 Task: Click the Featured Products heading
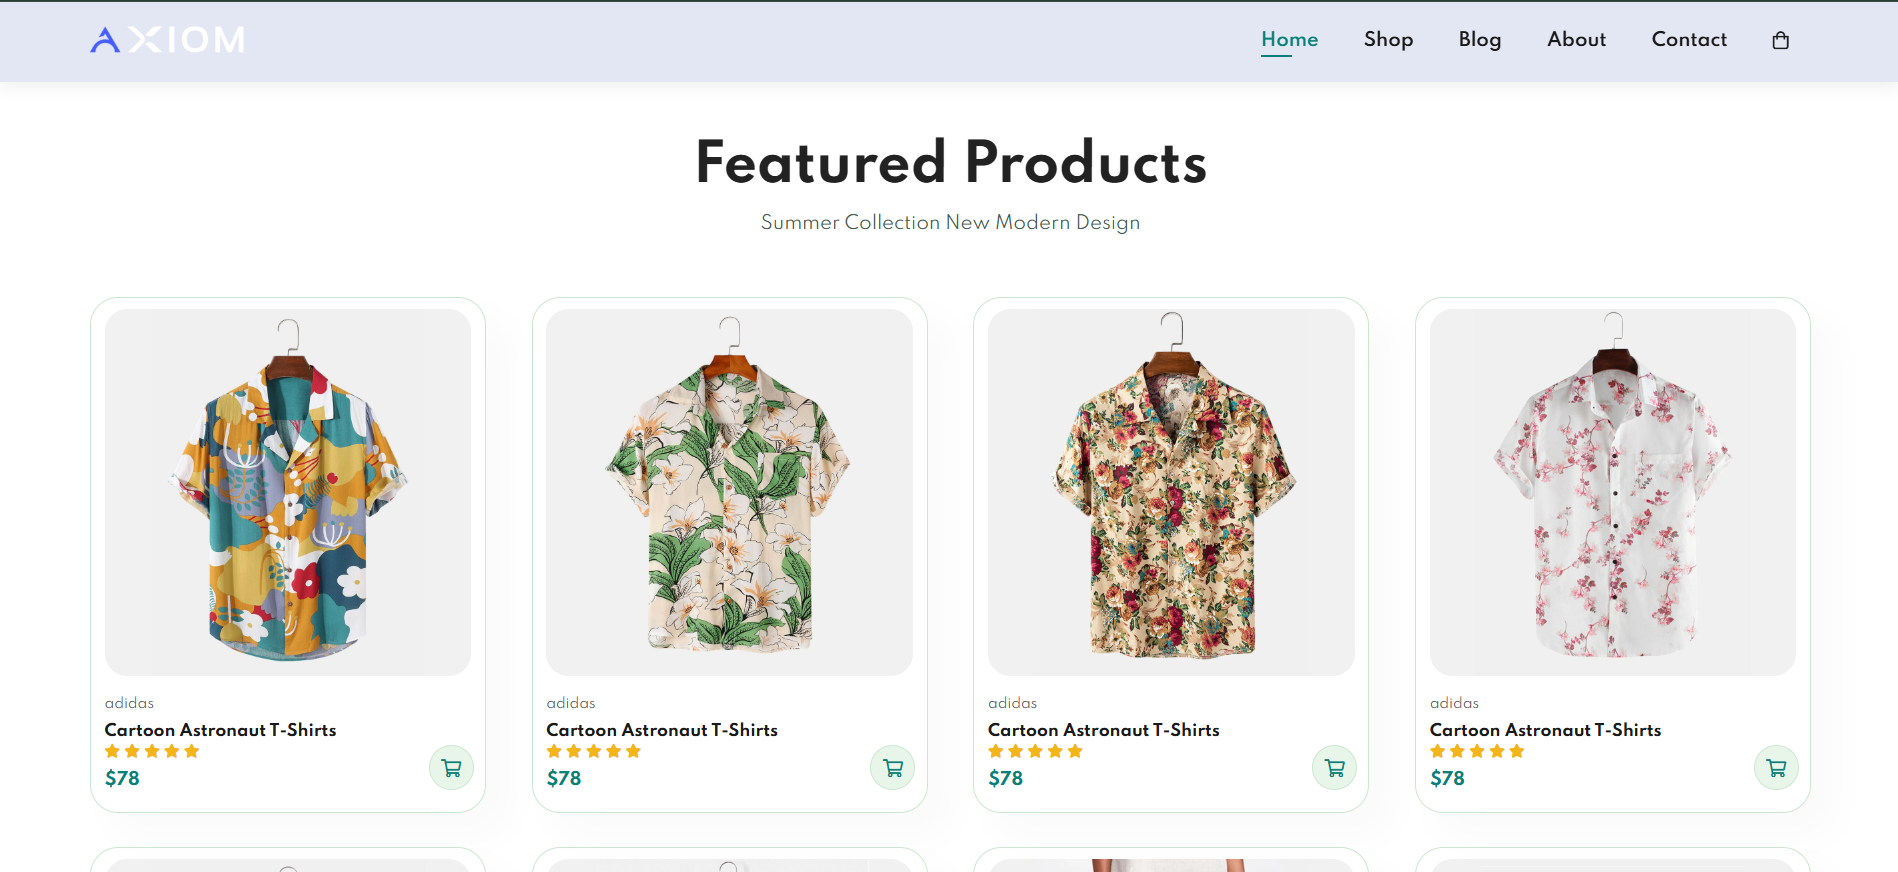[950, 161]
